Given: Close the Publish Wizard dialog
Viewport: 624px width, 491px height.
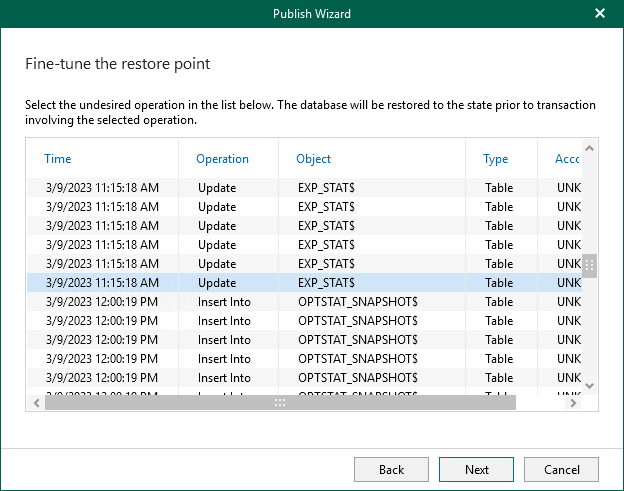Looking at the screenshot, I should click(599, 14).
